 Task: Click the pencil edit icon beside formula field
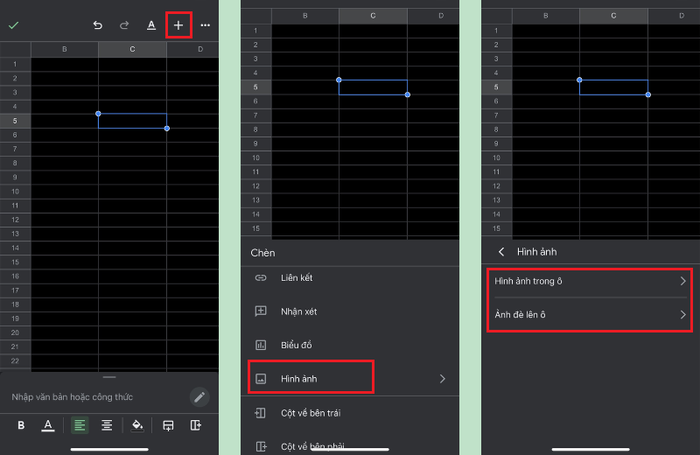point(200,397)
